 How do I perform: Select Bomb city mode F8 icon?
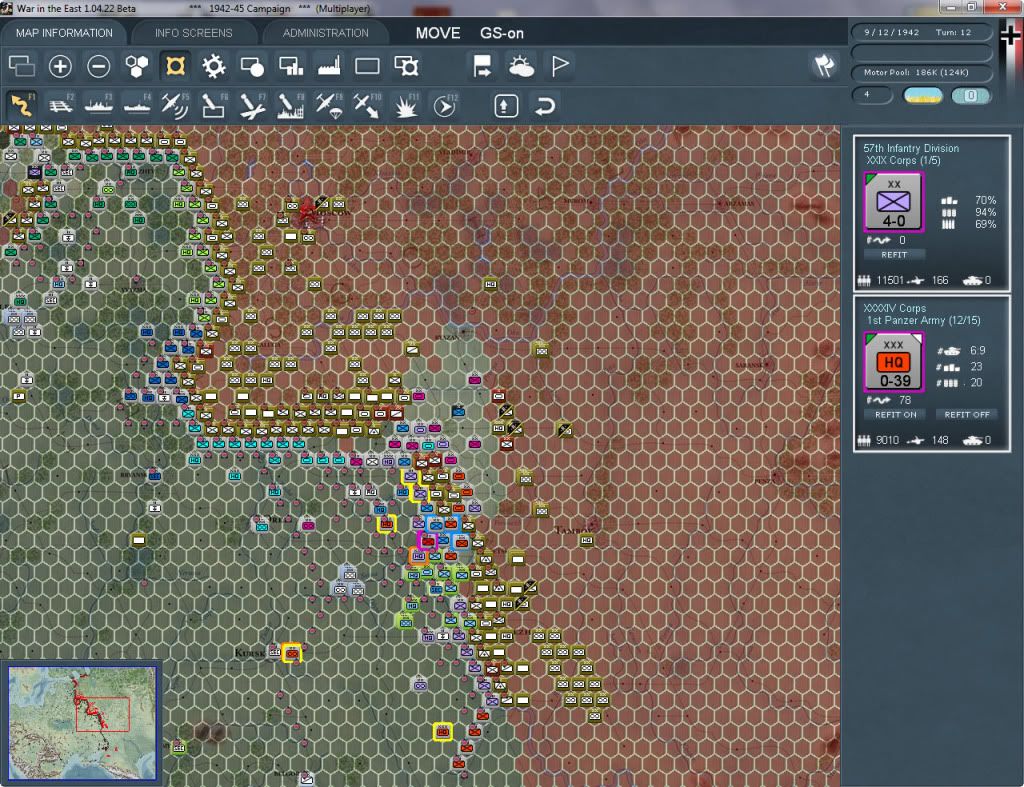coord(291,105)
